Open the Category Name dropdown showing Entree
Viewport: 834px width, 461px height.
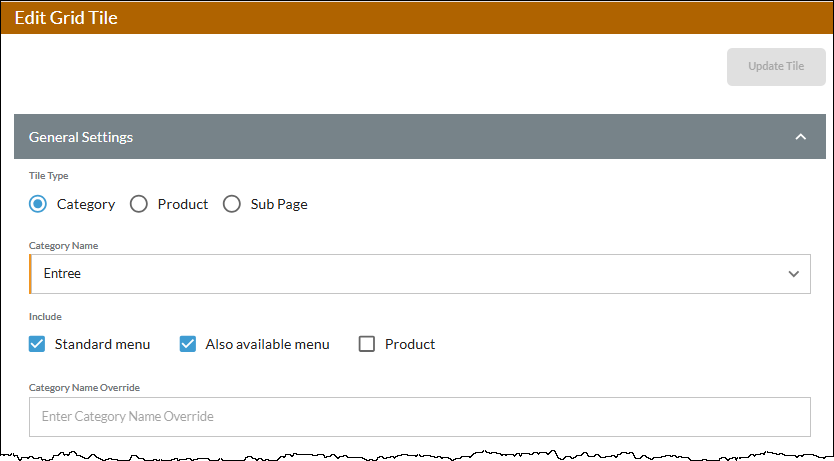coord(420,274)
